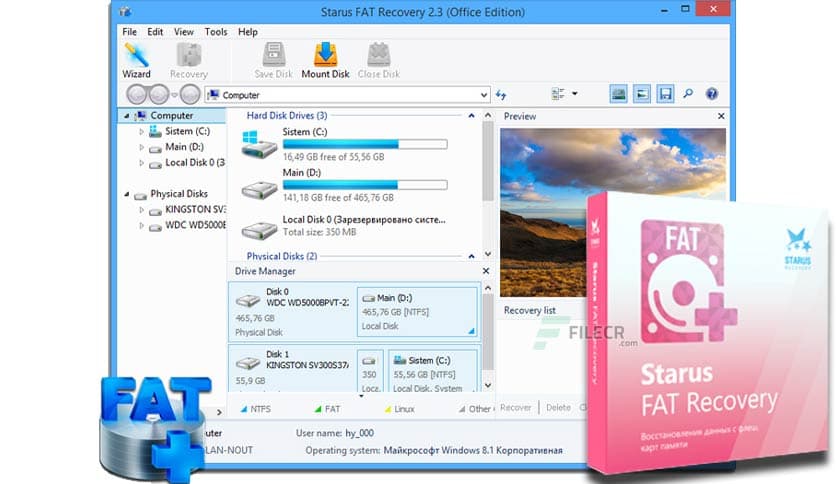Click the Drive Manager scroll-down arrow
Screen dimensions: 836x484
(488, 385)
